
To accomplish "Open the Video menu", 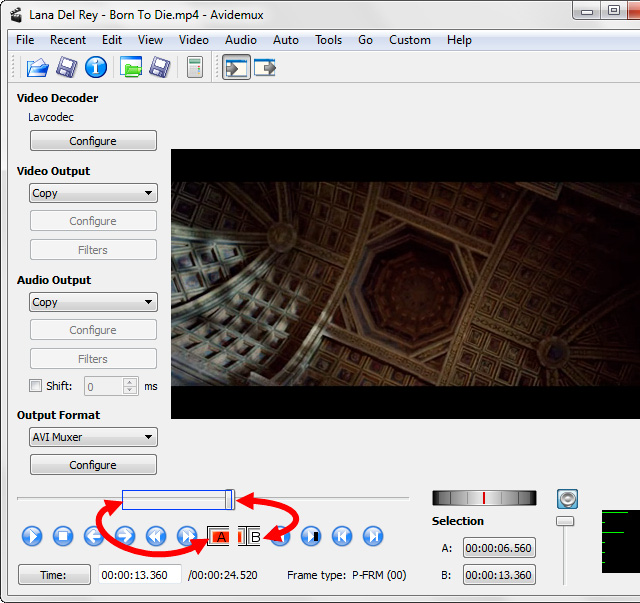I will [x=193, y=40].
